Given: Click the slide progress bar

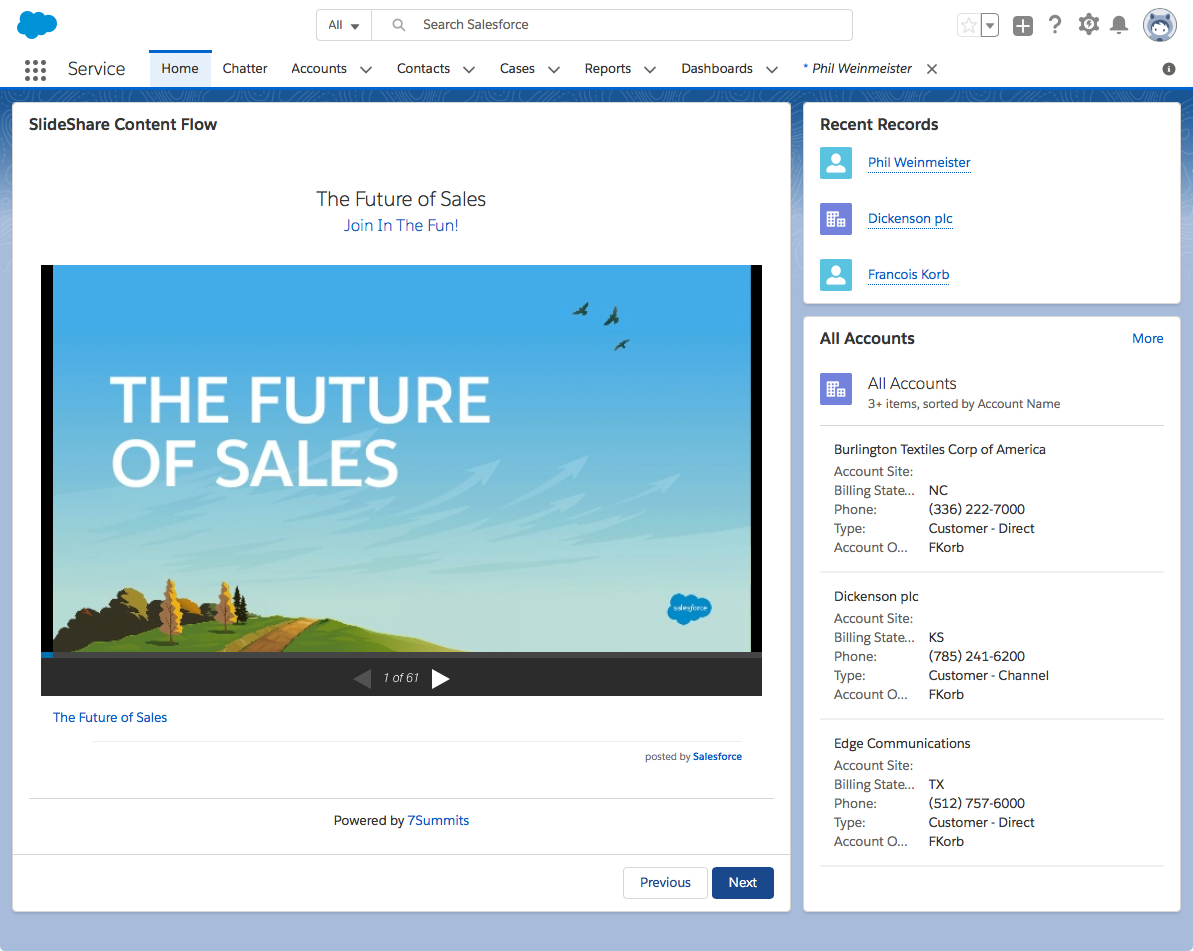Looking at the screenshot, I should pos(401,654).
